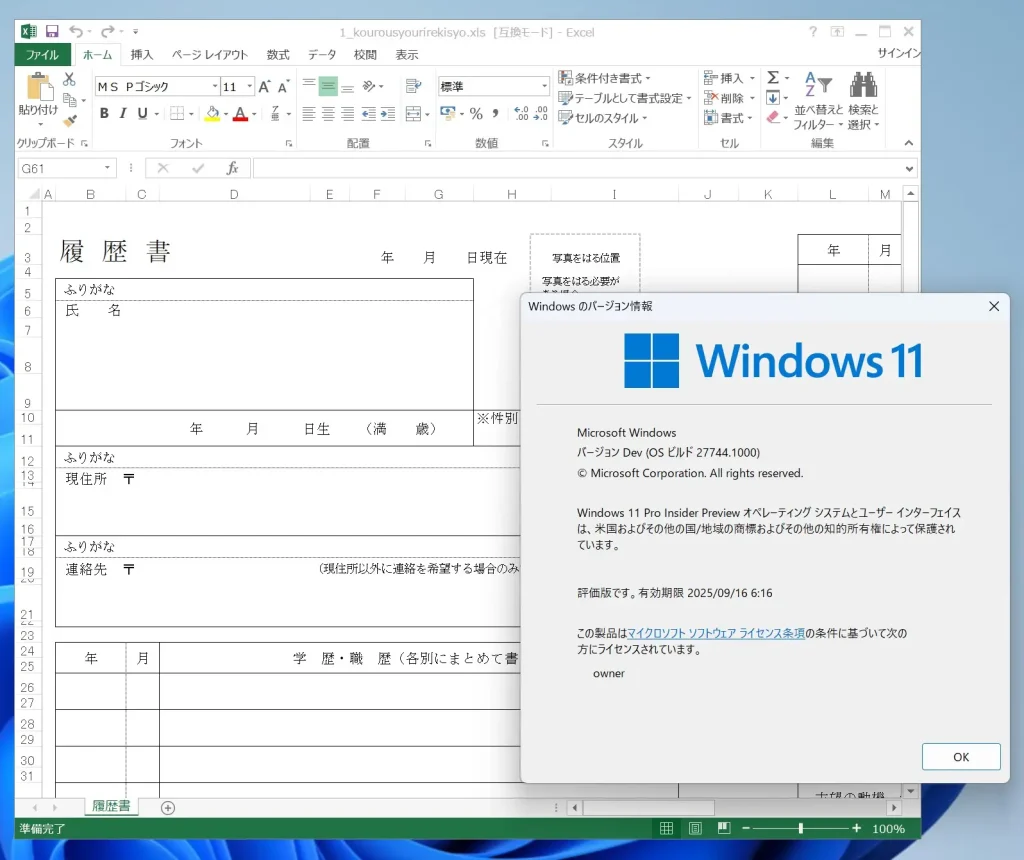Click the Paste (貼り付け) clipboard icon
The width and height of the screenshot is (1024, 860).
click(39, 87)
